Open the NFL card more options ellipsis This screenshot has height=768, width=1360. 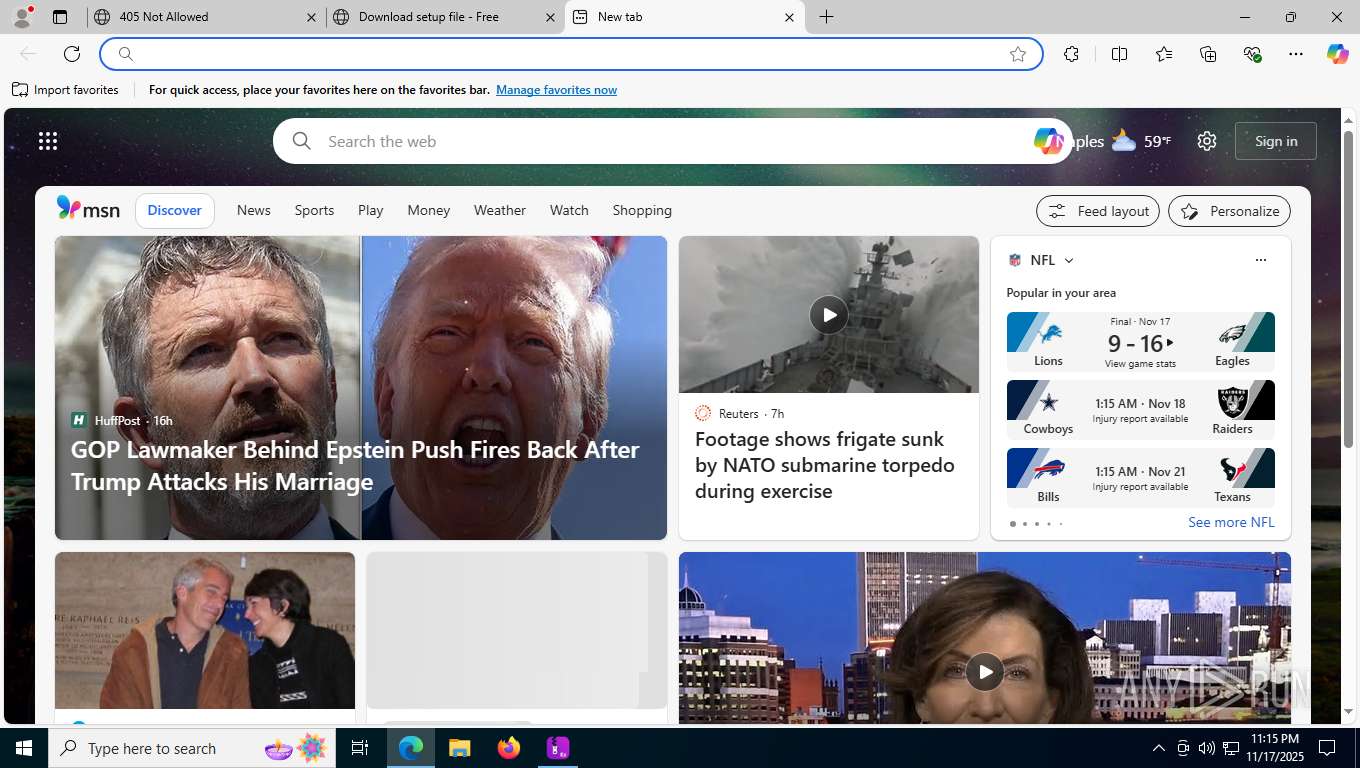tap(1260, 260)
